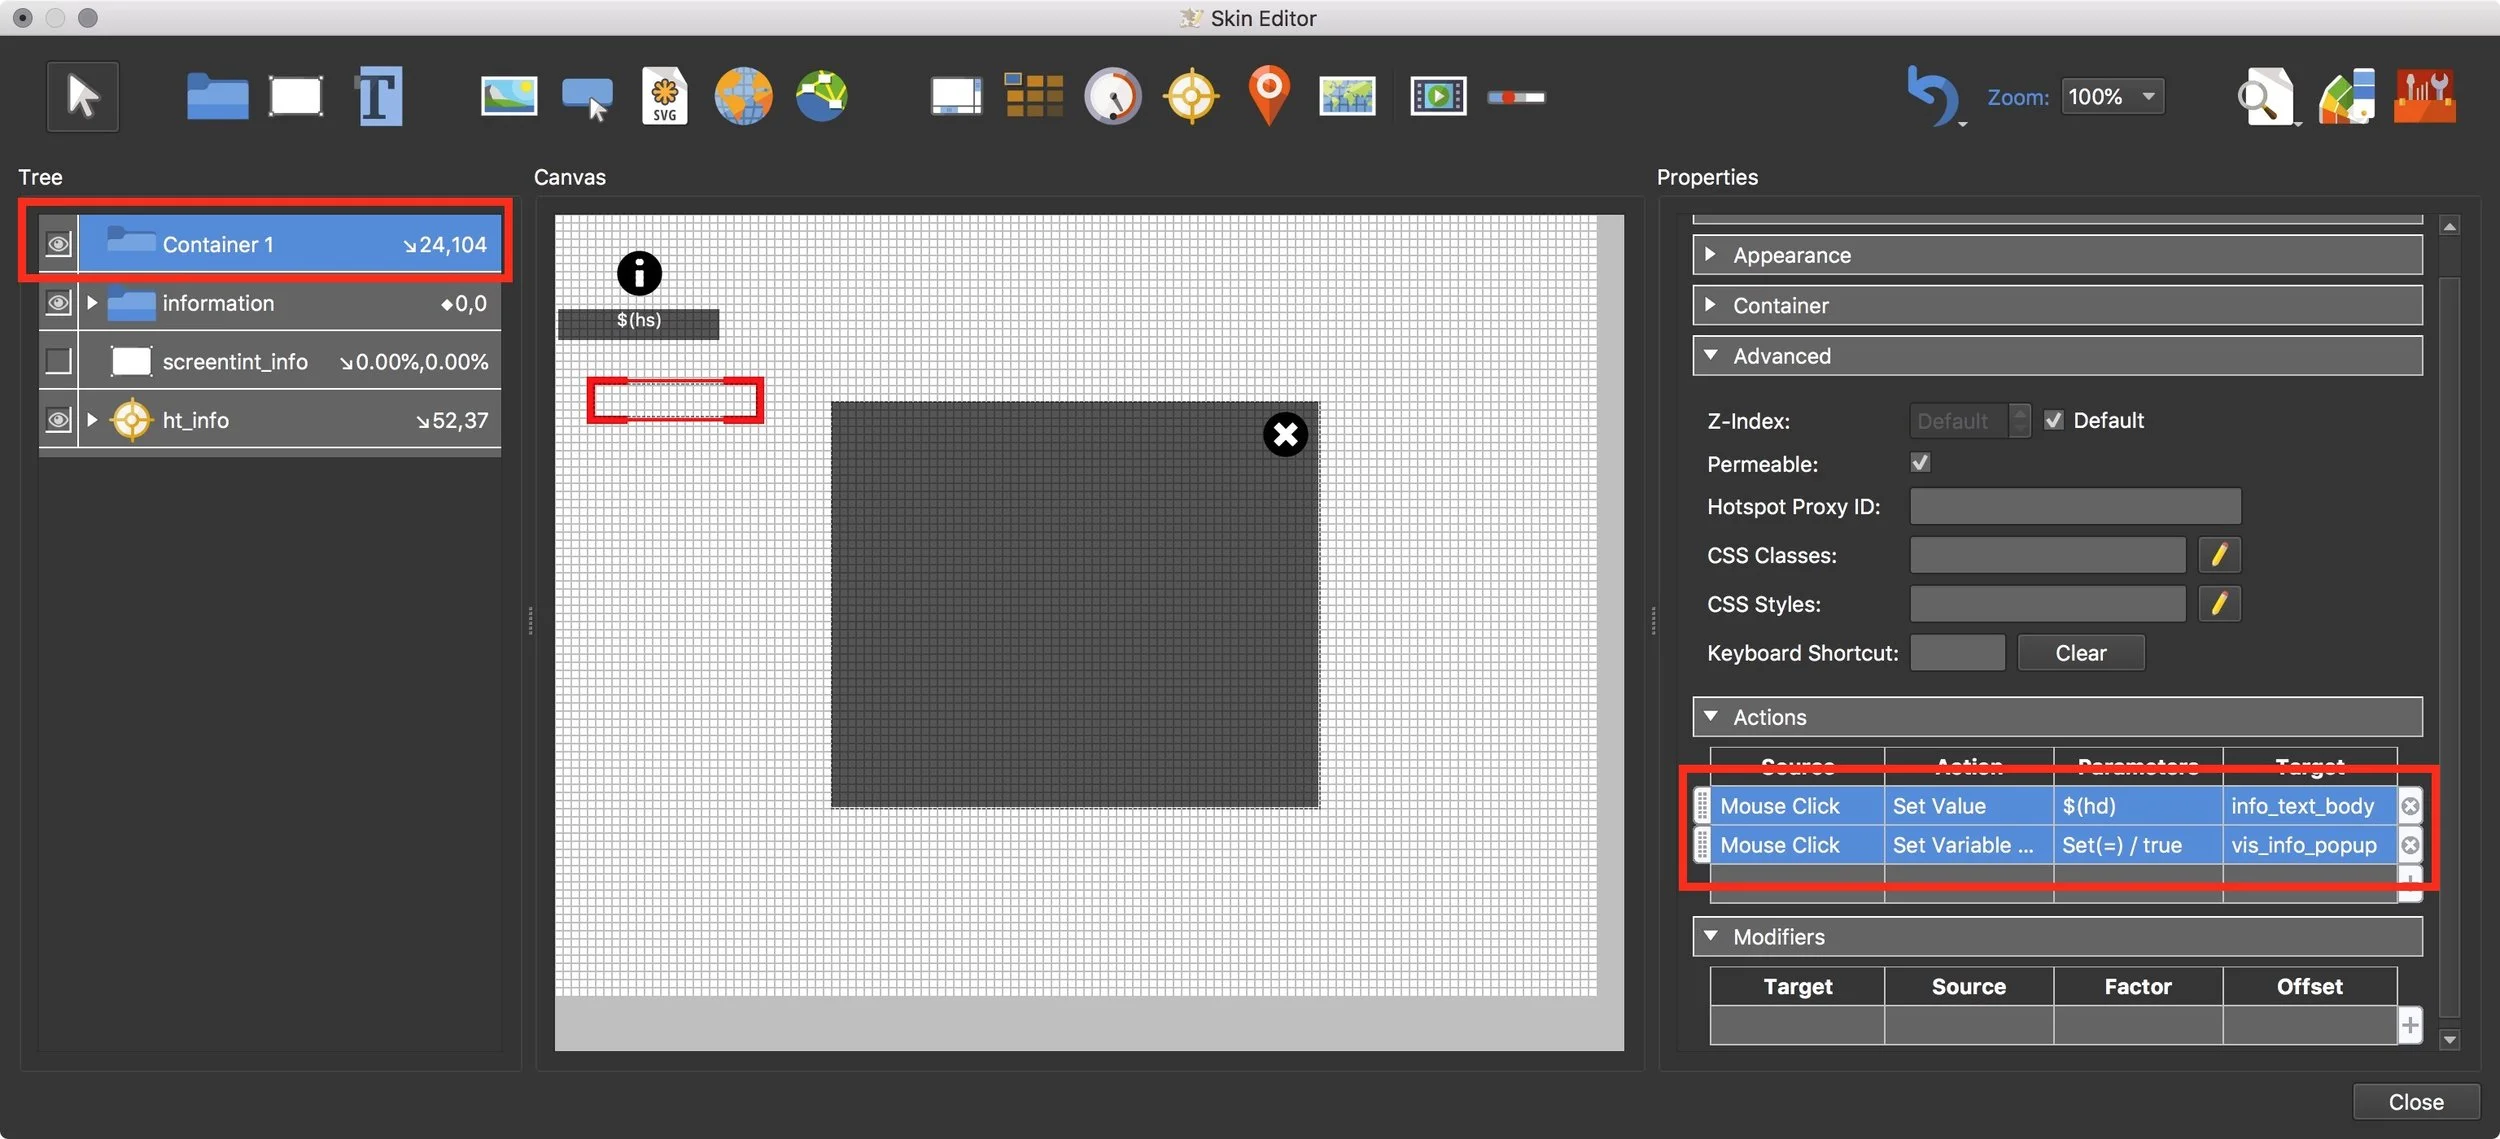2500x1139 pixels.
Task: Add a seekbar element
Action: [x=1516, y=97]
